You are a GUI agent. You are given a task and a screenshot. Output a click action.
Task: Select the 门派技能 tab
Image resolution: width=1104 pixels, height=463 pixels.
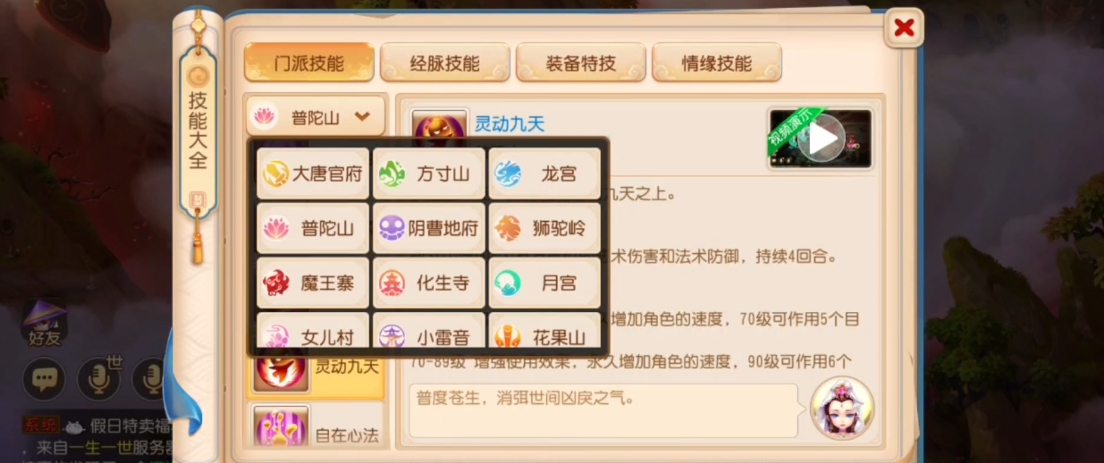pos(309,63)
